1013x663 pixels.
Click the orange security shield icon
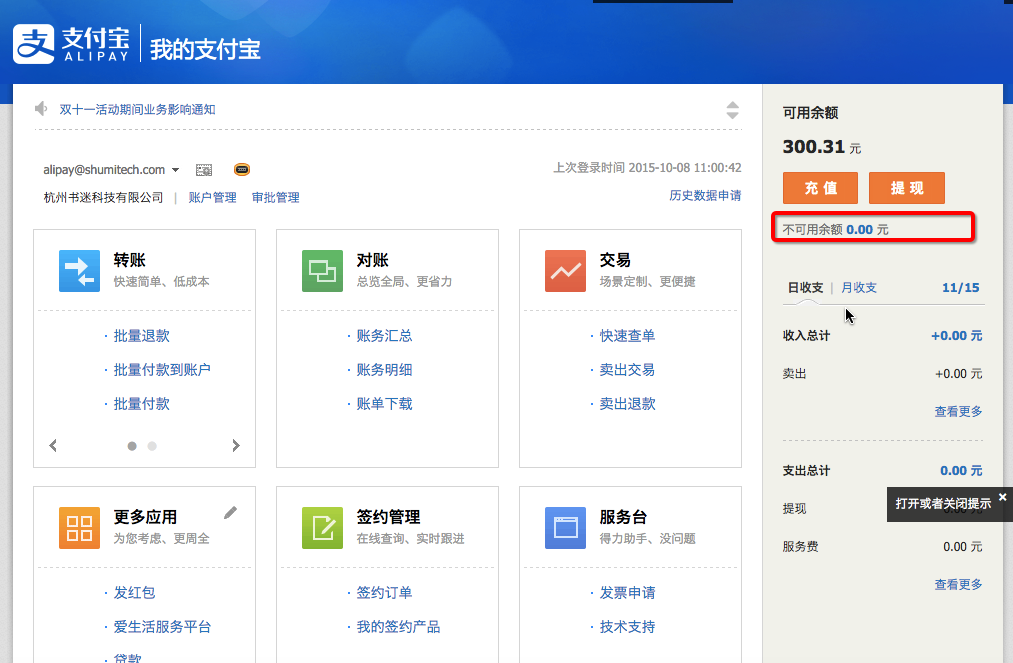242,169
